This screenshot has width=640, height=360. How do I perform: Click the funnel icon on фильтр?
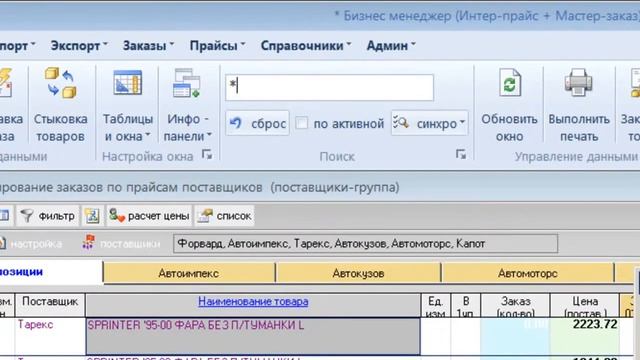pos(27,216)
